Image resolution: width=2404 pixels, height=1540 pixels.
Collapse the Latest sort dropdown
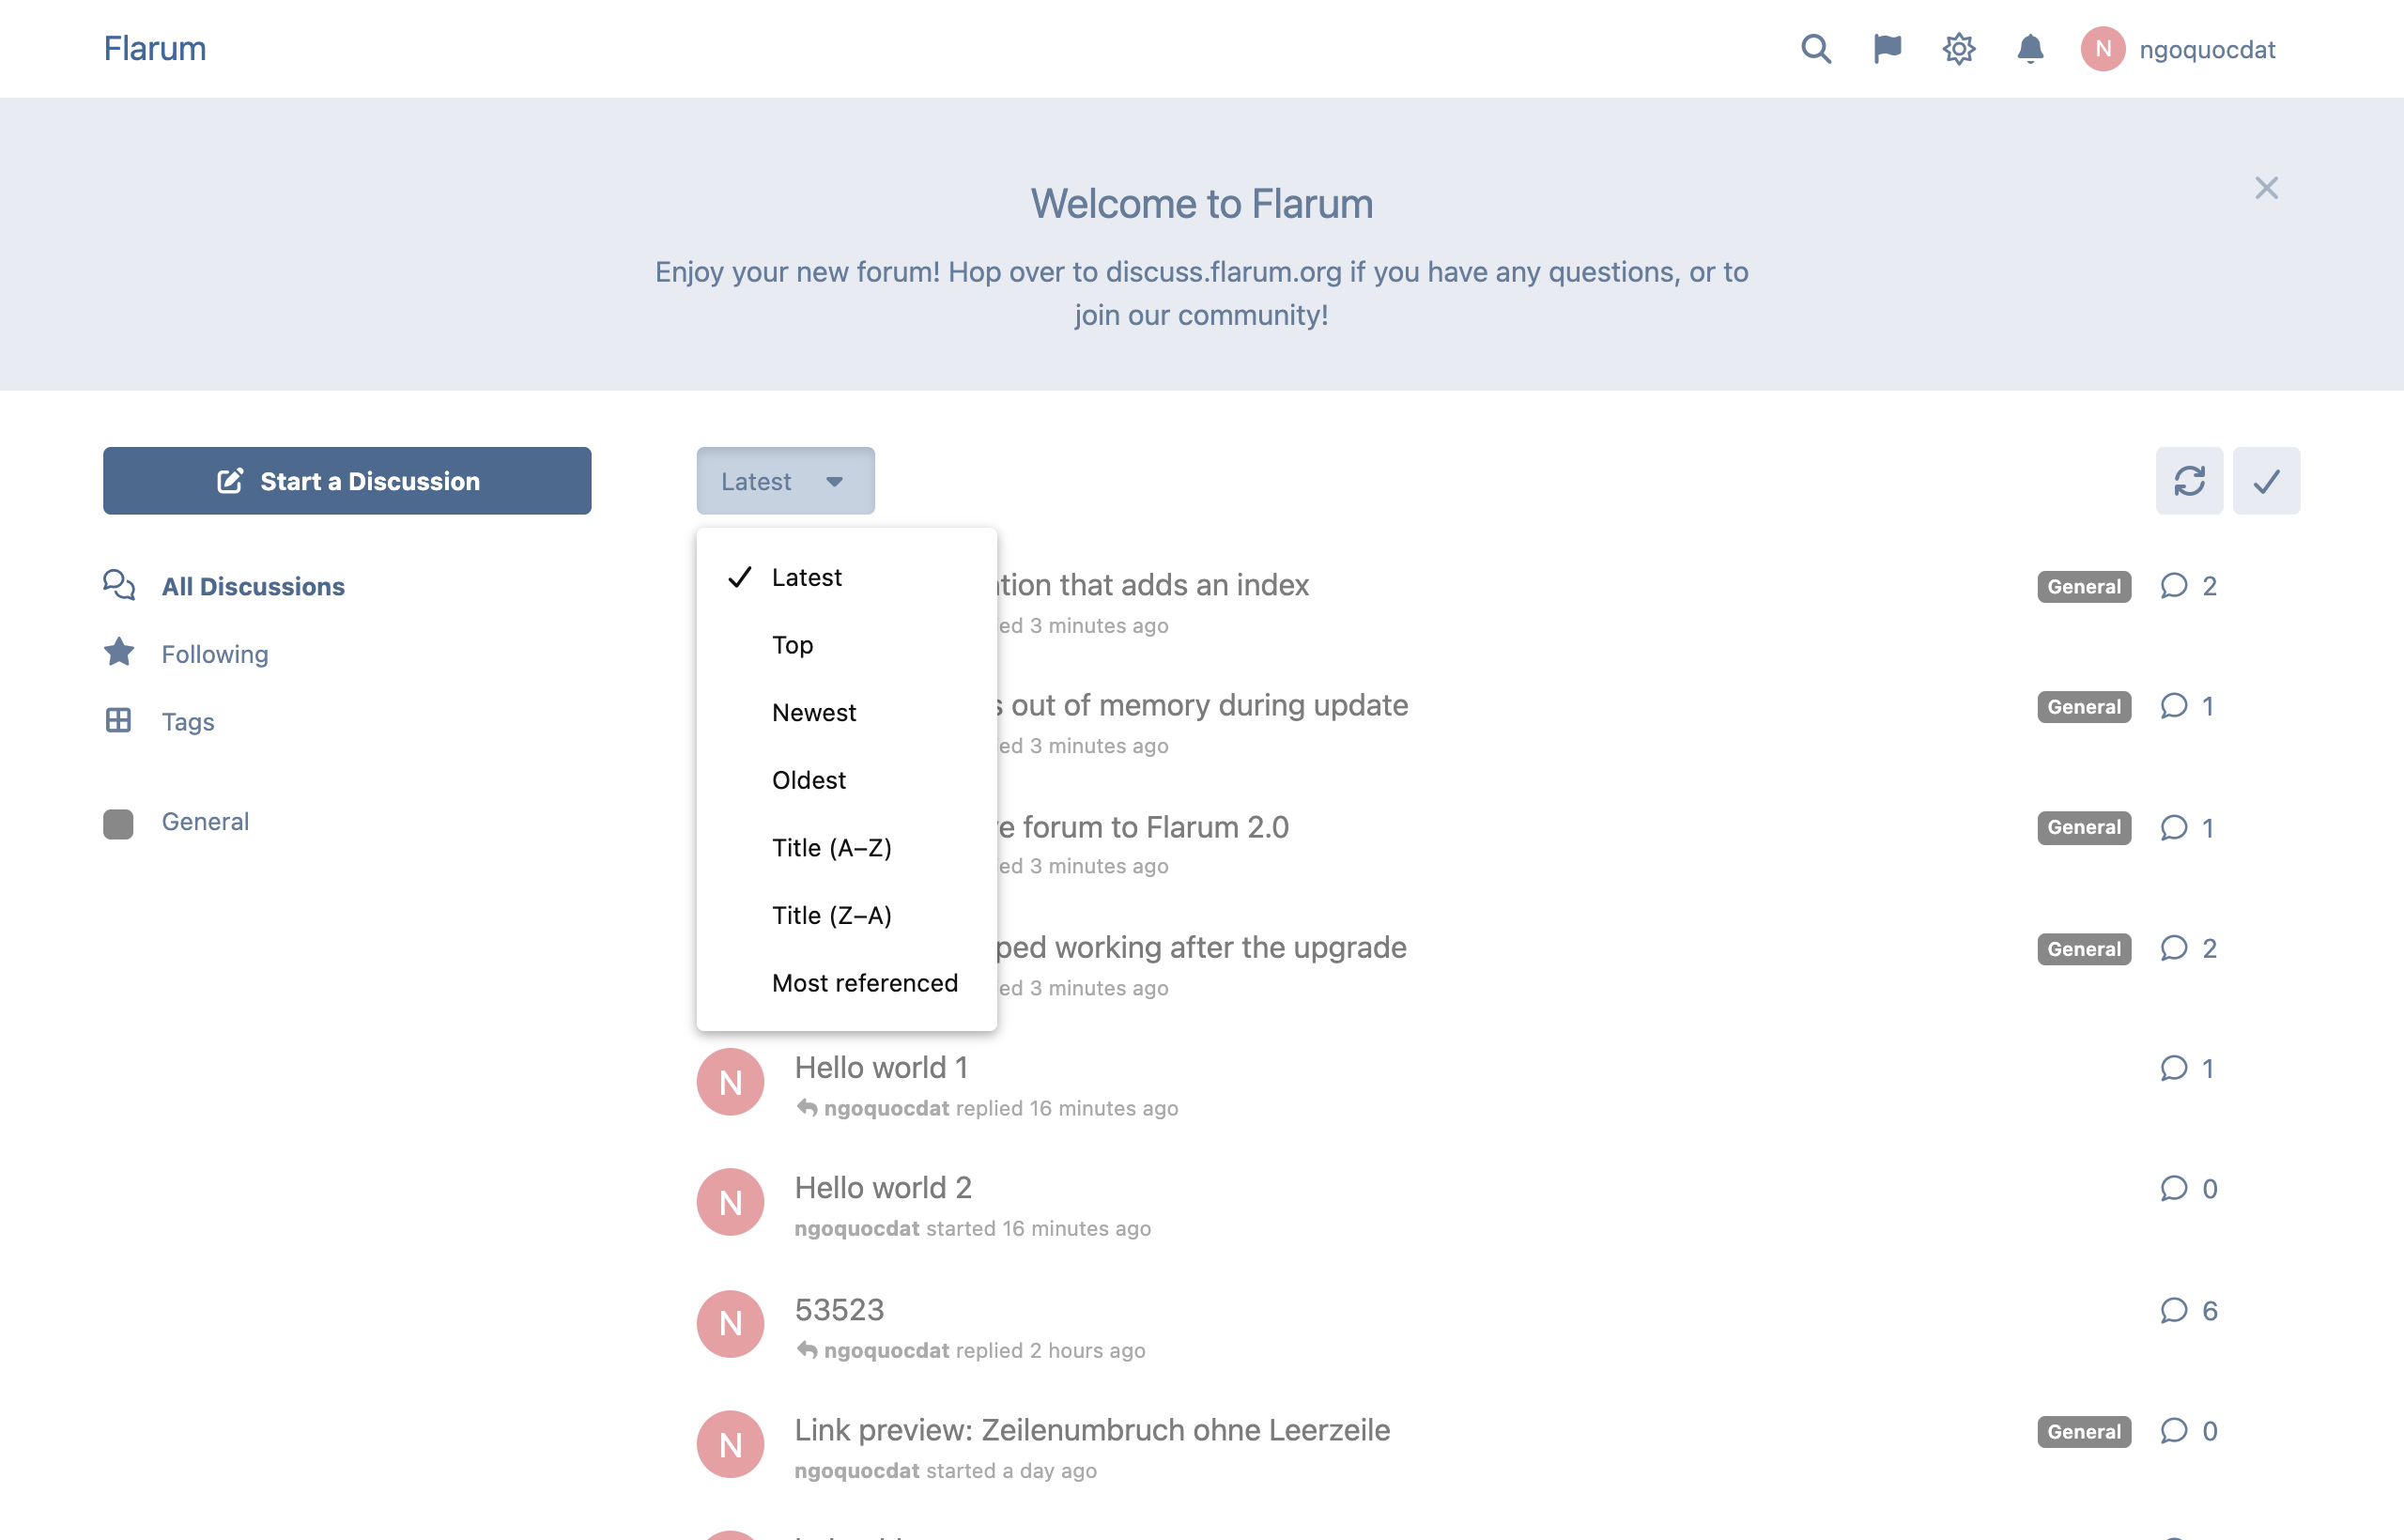(x=785, y=481)
